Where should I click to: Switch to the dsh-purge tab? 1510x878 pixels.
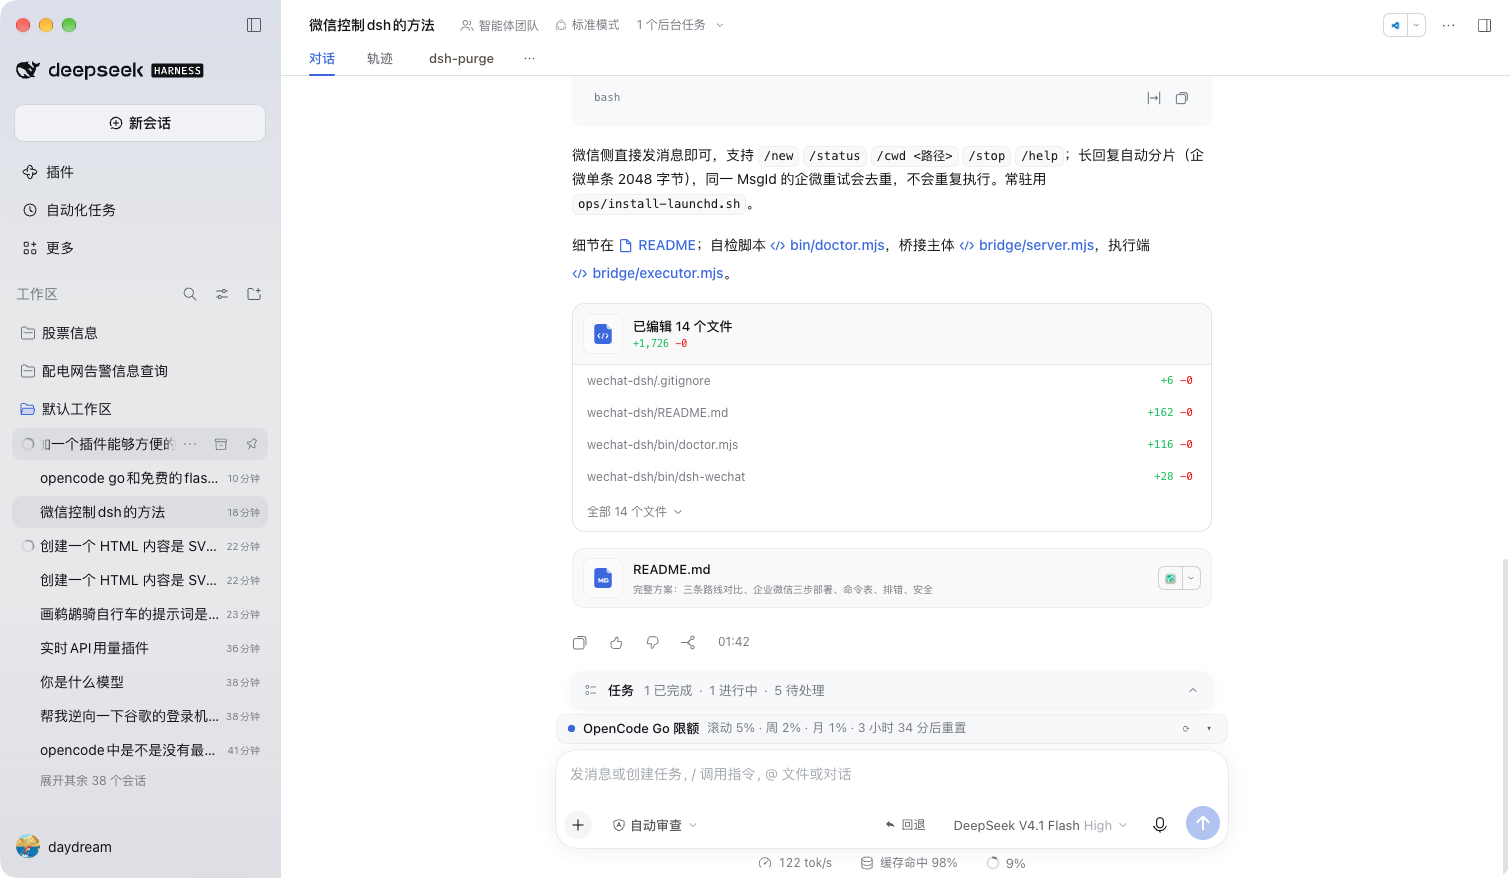(461, 58)
